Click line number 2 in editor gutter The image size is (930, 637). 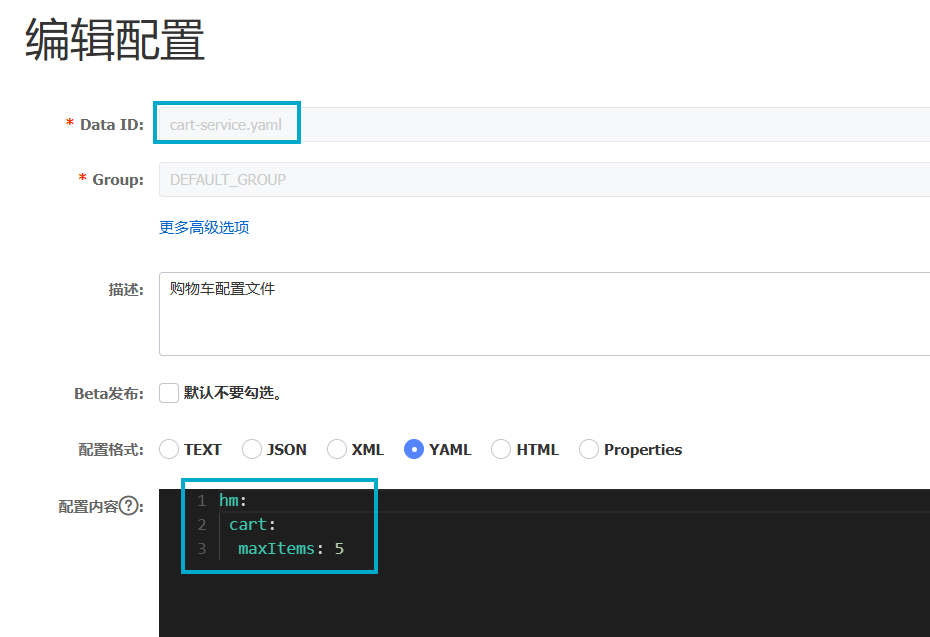tap(202, 524)
